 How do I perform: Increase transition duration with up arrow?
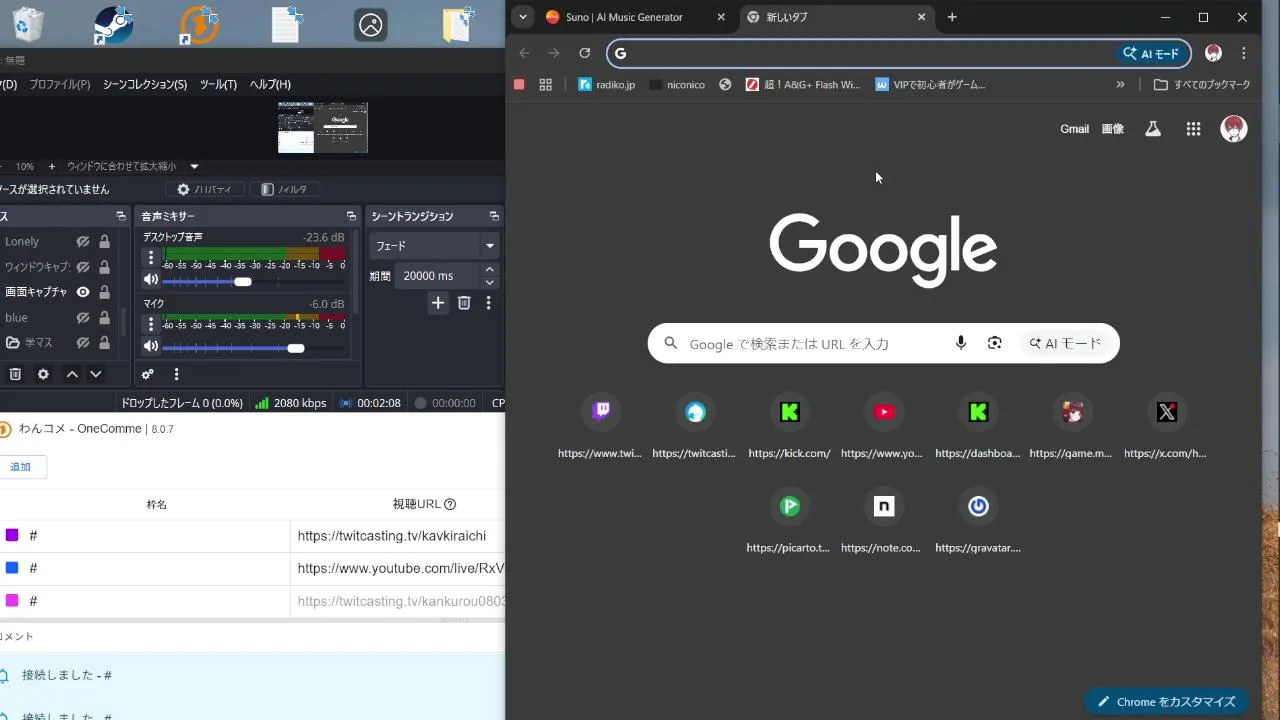[489, 269]
